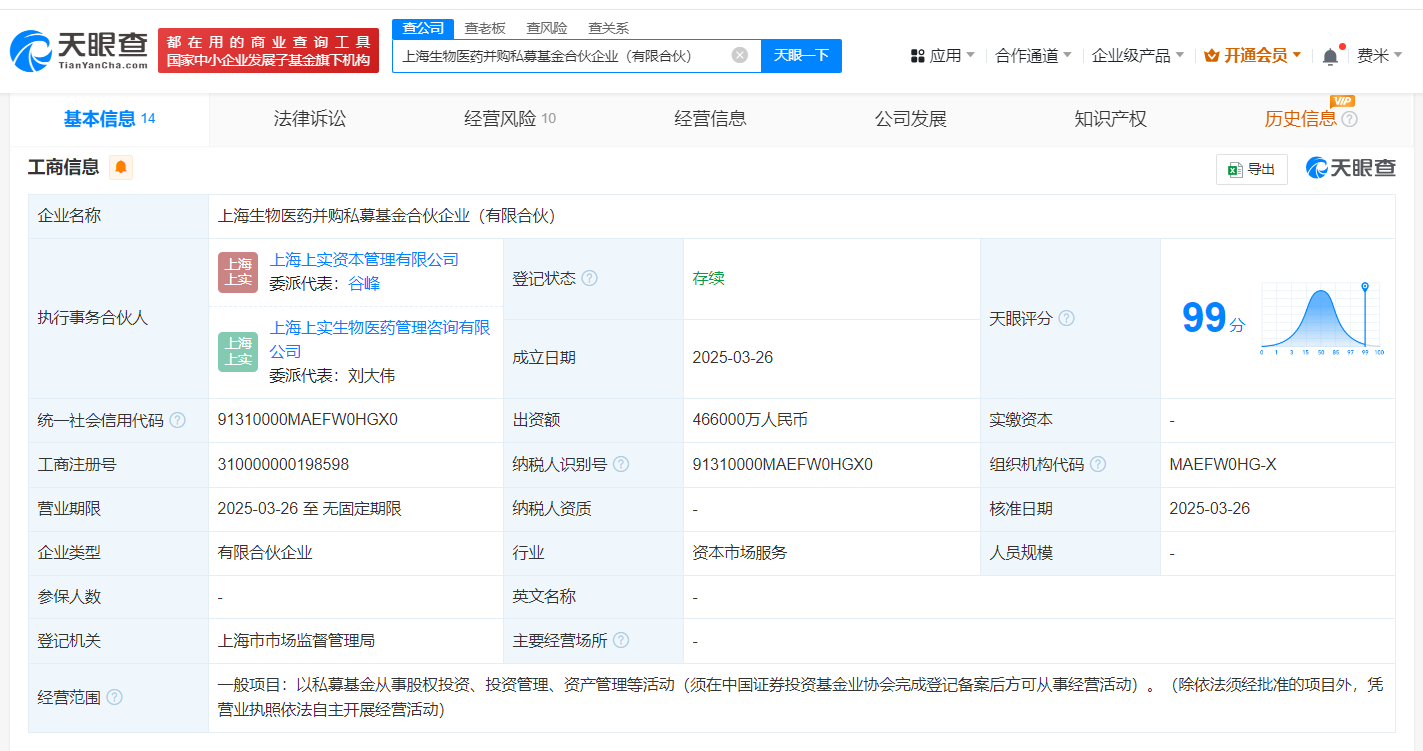
Task: Click 上海市市场监督管理局 registration authority
Action: (x=296, y=640)
